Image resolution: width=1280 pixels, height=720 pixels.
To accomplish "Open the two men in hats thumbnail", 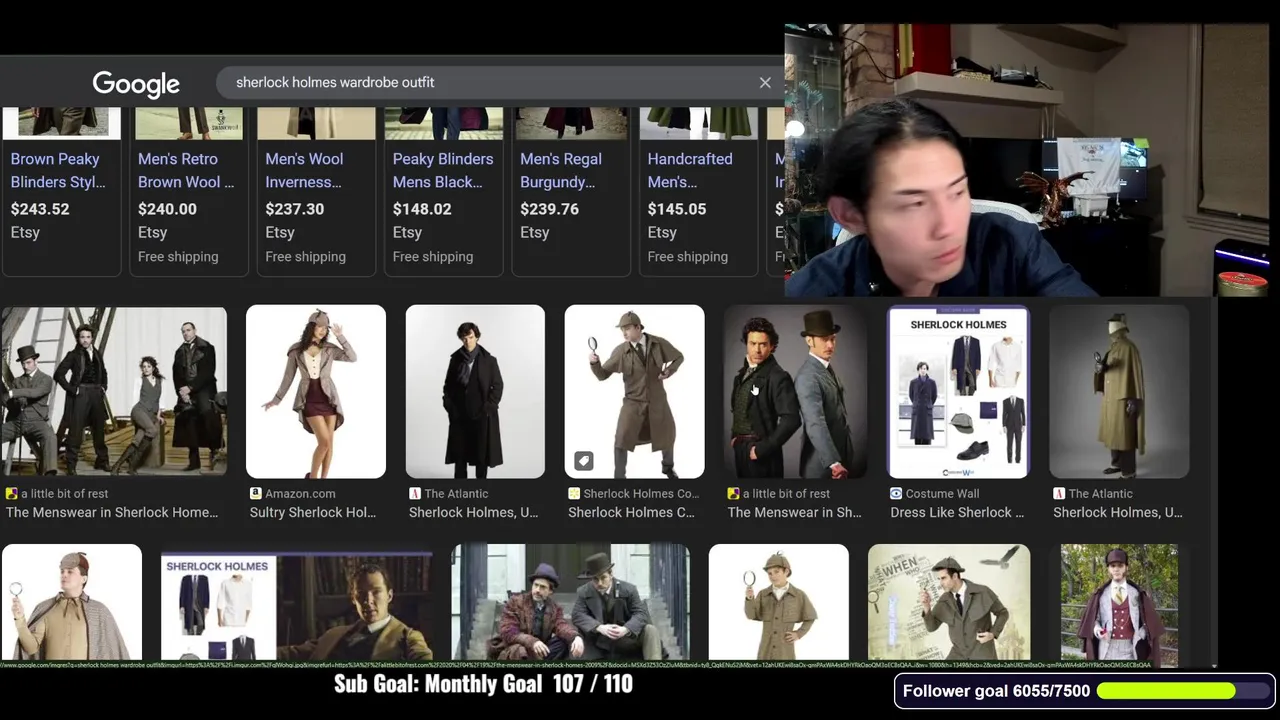I will click(x=795, y=391).
